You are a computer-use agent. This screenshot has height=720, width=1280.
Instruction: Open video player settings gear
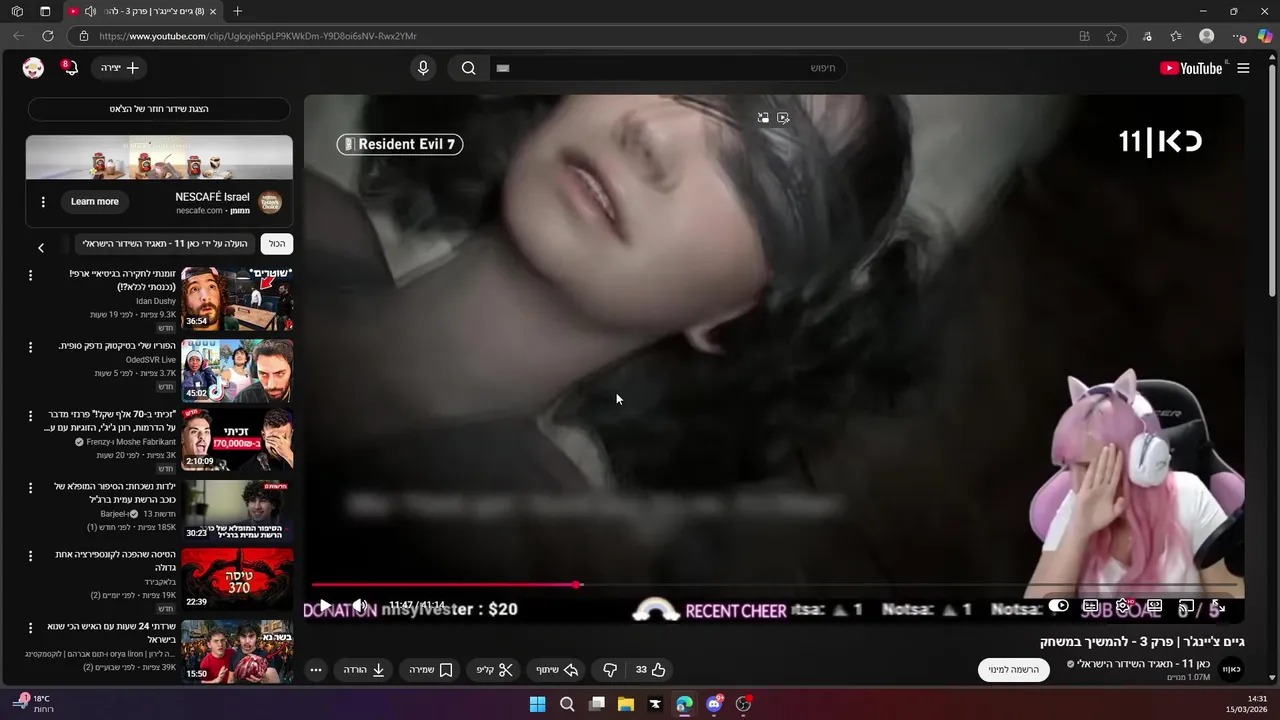click(x=1122, y=606)
